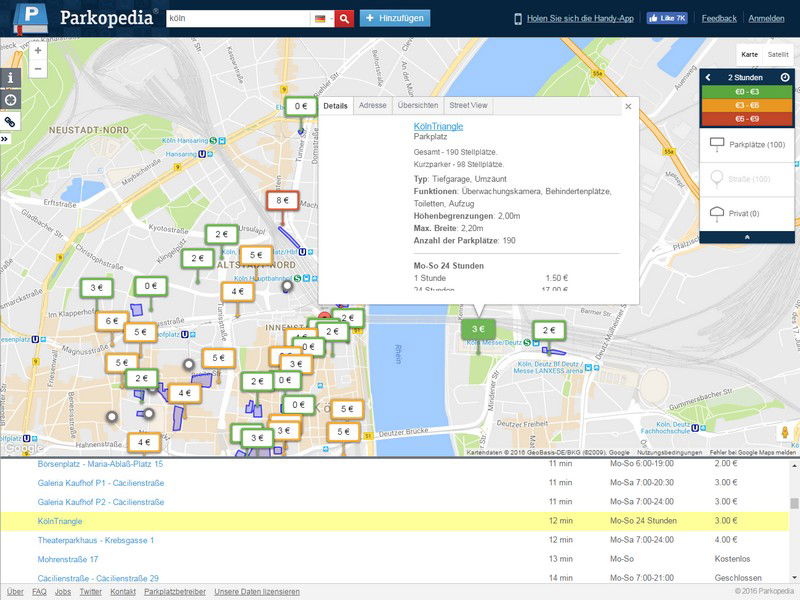Click the Über footer link
Viewport: 800px width, 600px height.
(15, 592)
